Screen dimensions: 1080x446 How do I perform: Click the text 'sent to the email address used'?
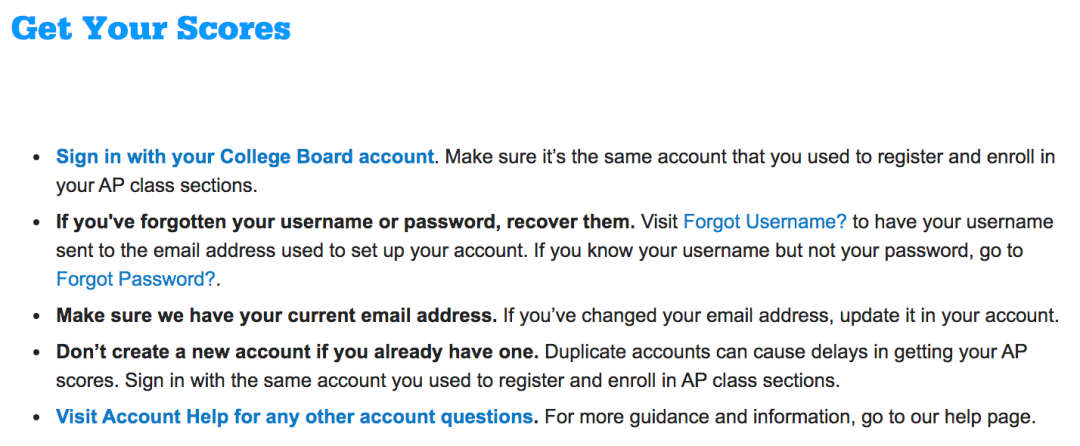click(199, 251)
